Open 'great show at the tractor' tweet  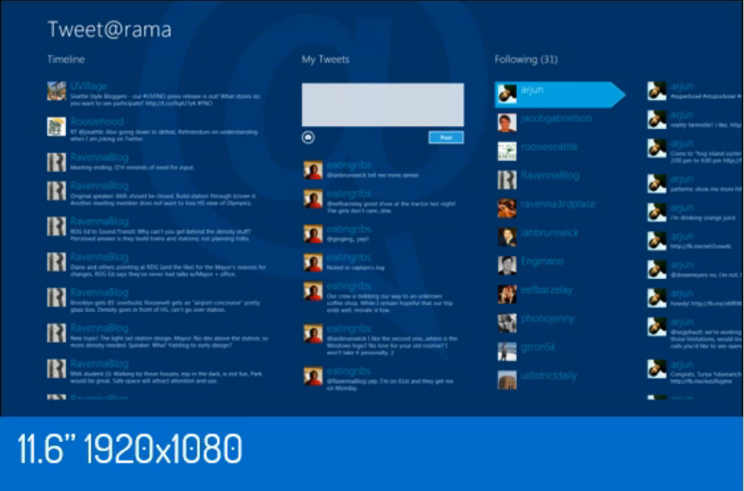click(x=382, y=202)
